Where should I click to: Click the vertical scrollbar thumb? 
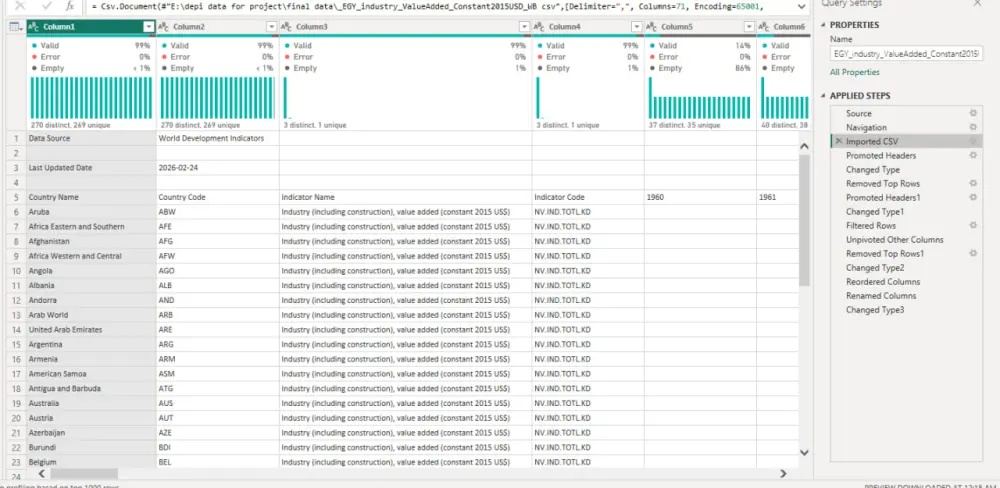click(804, 220)
